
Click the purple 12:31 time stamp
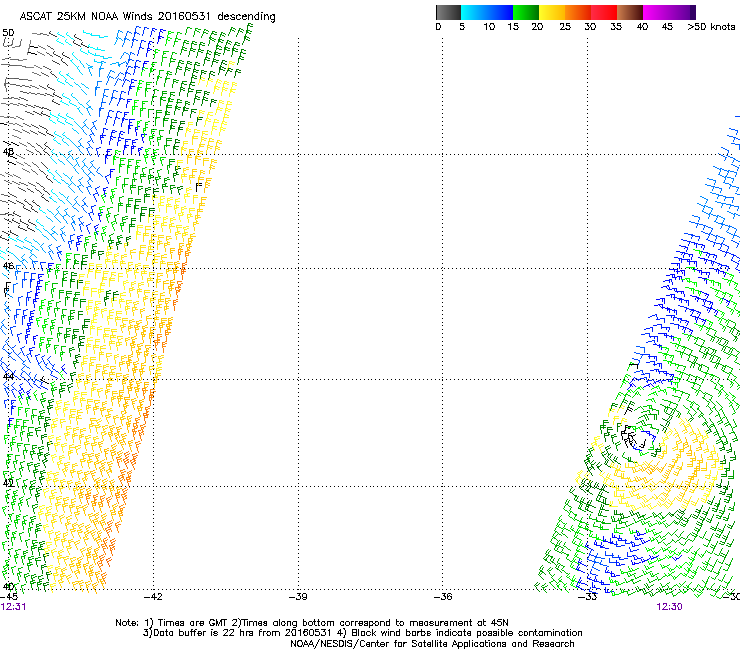click(x=13, y=607)
